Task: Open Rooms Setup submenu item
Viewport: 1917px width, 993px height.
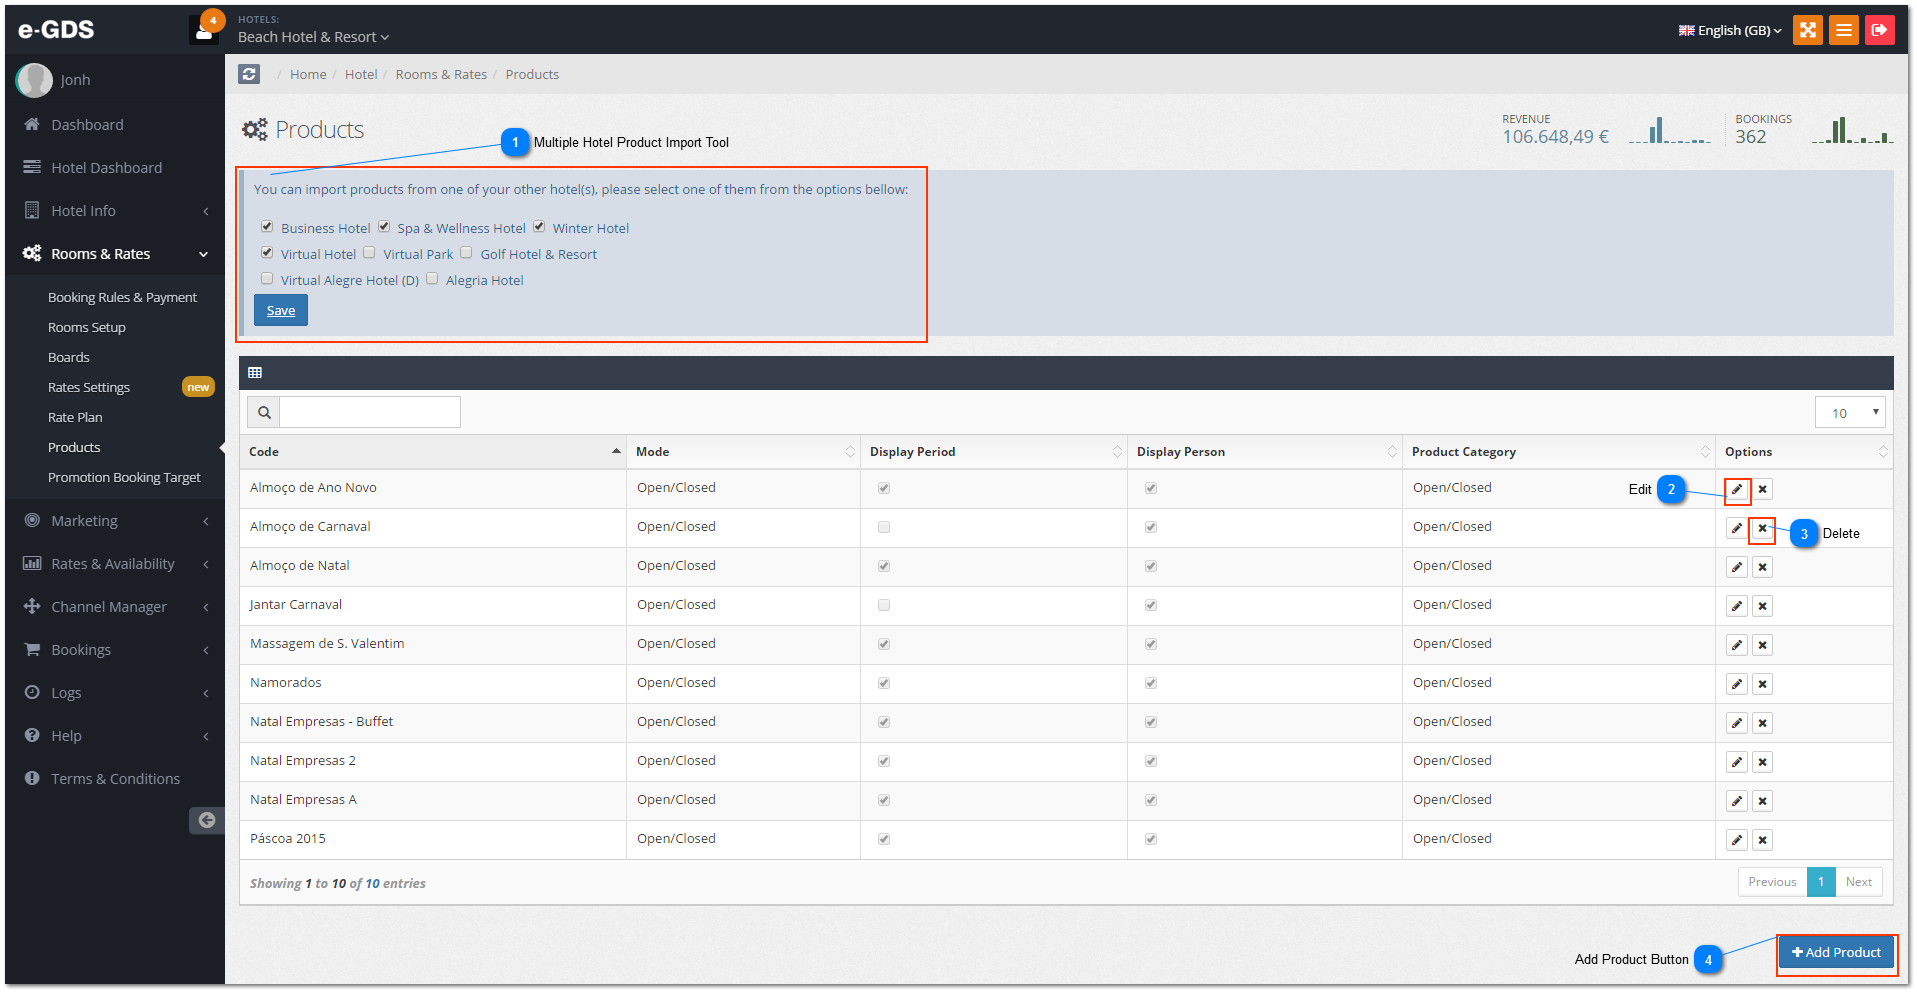Action: pos(87,327)
